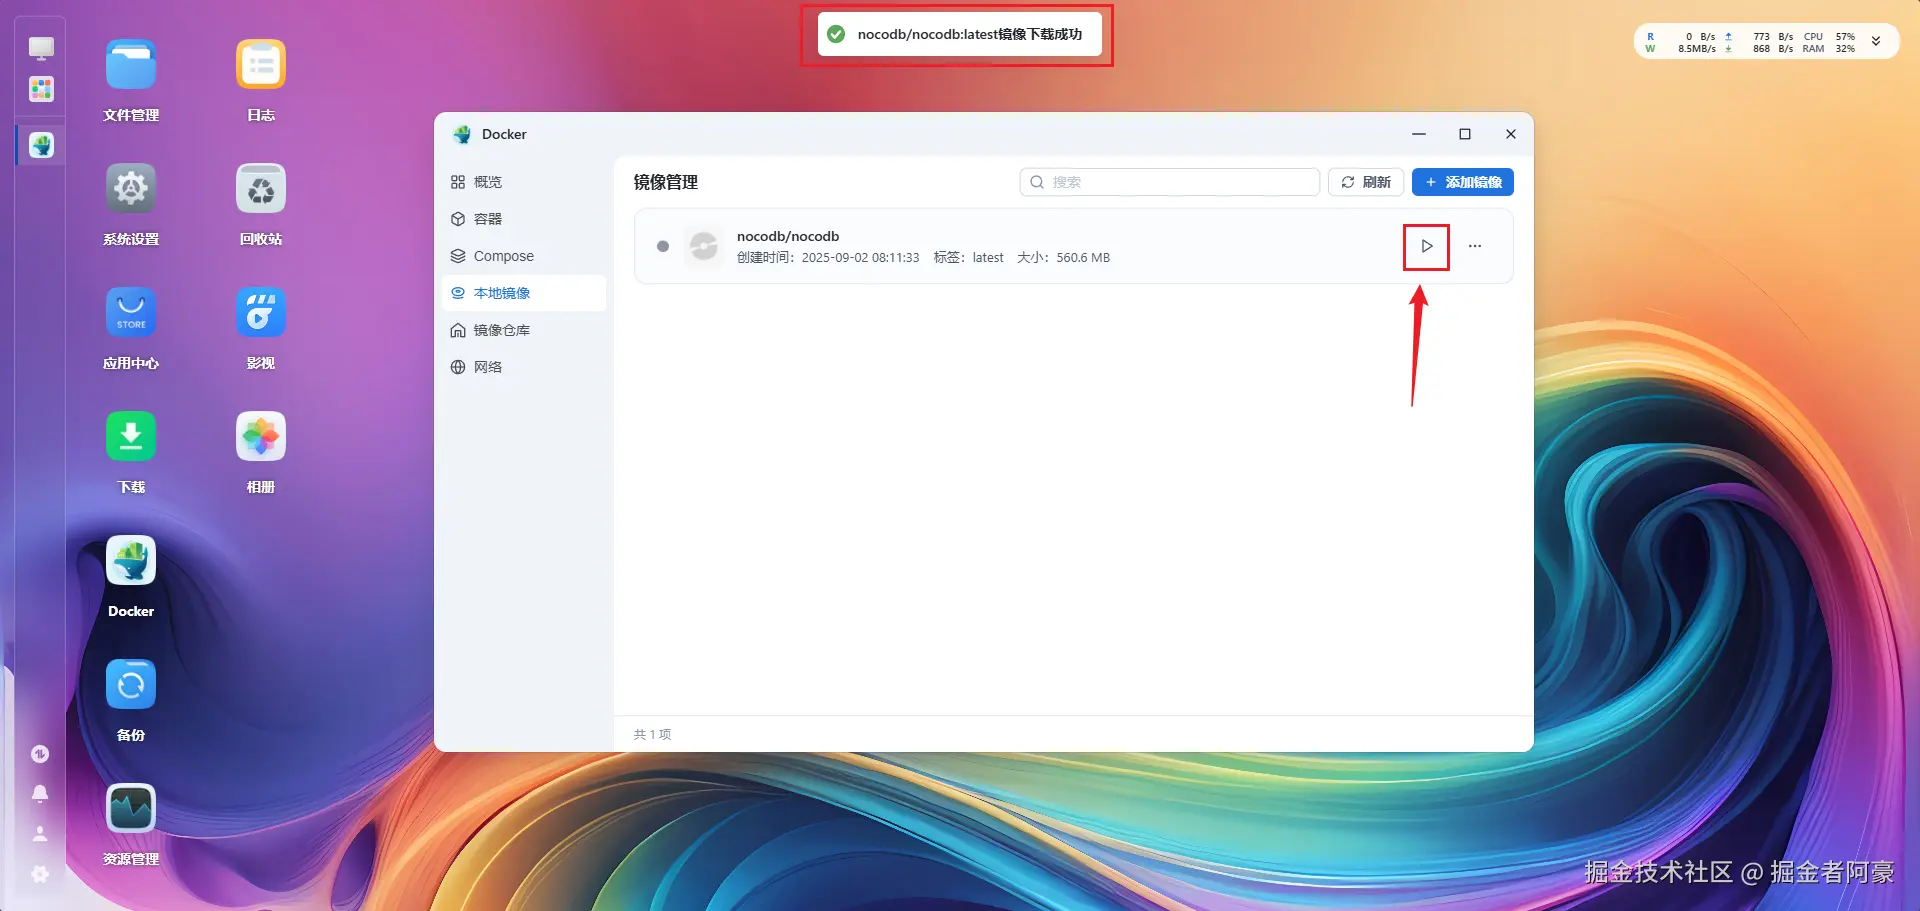Image resolution: width=1920 pixels, height=911 pixels.
Task: Click the 镜像下载成功 success notification
Action: click(x=960, y=34)
